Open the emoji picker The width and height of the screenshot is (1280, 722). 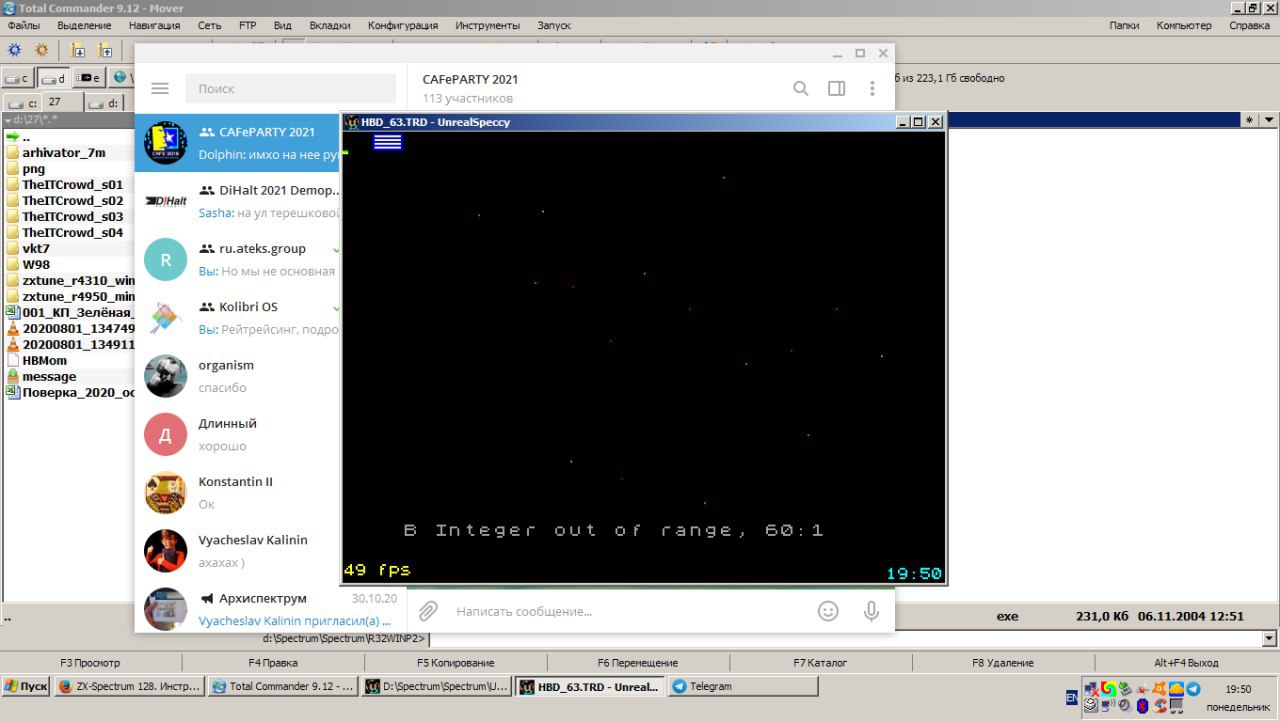coord(828,610)
